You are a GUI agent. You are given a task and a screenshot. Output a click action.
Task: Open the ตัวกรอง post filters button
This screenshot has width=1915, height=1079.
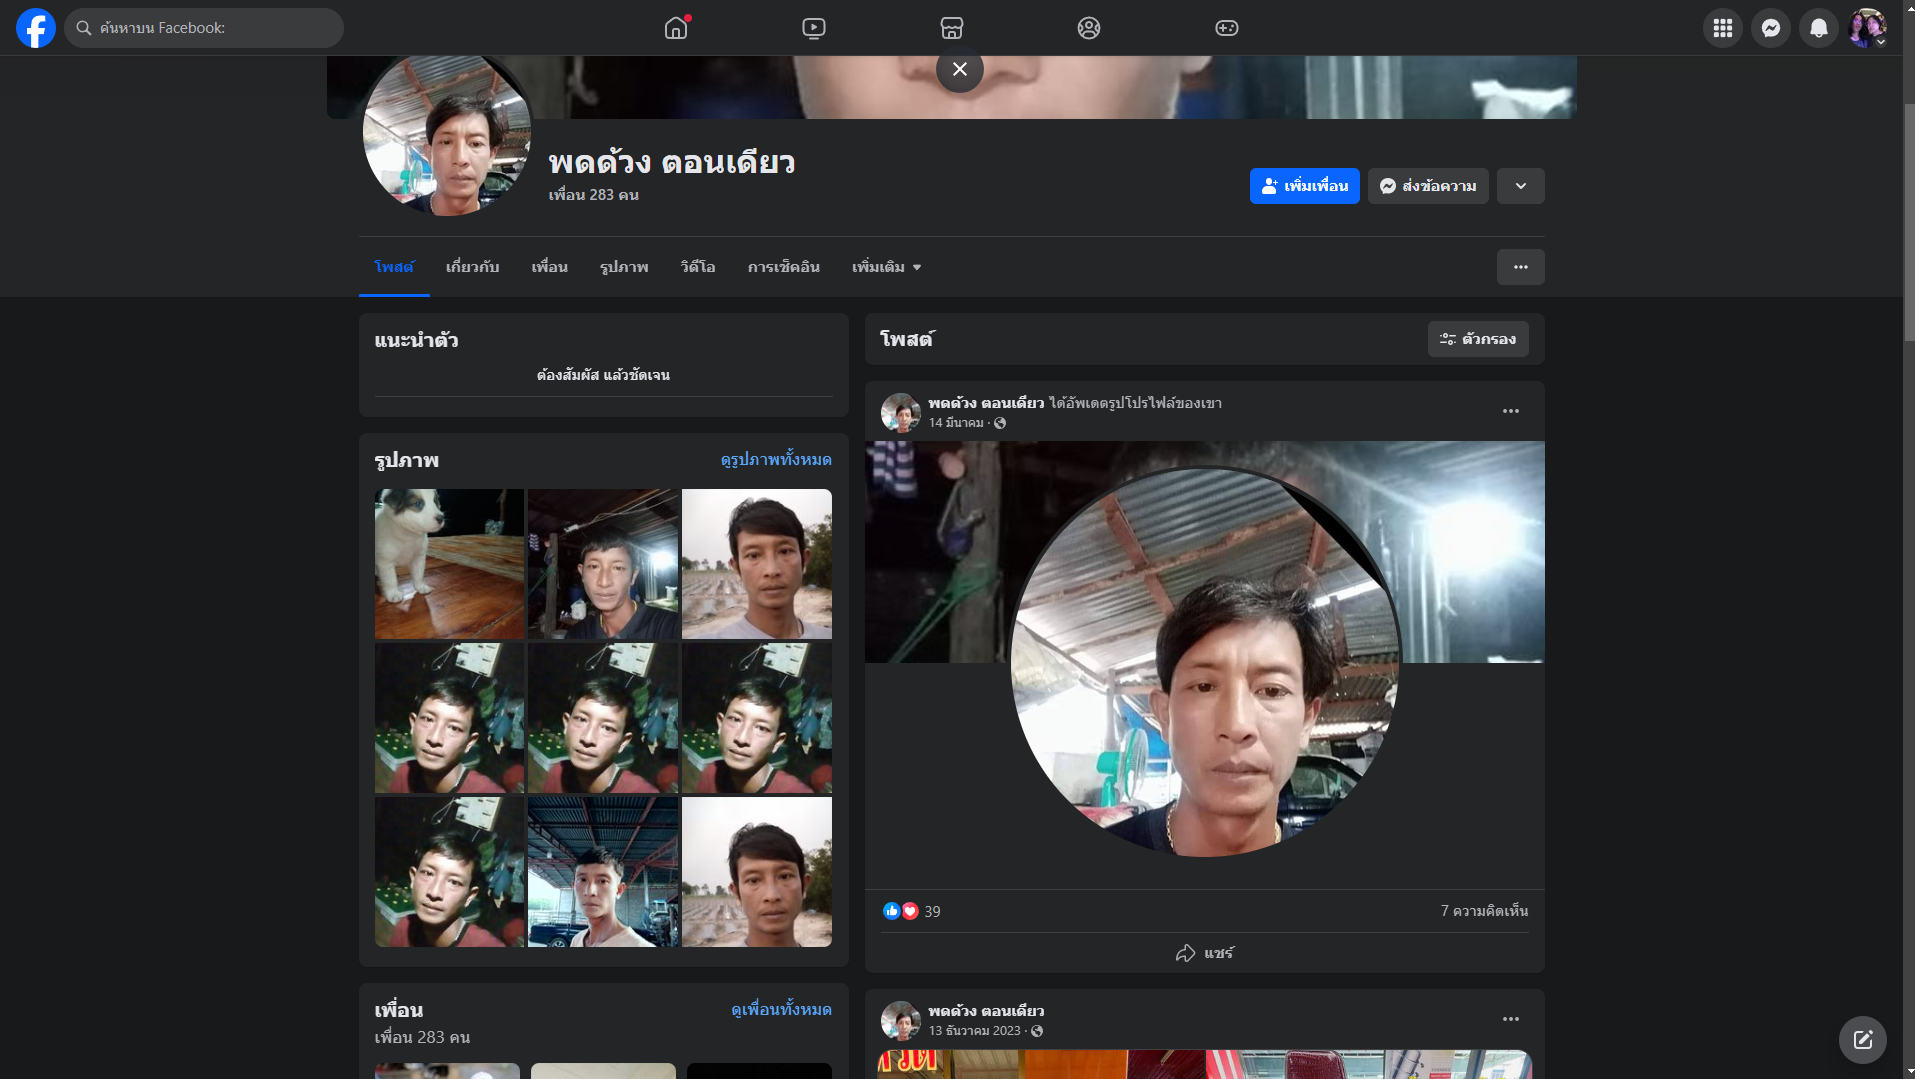point(1478,339)
